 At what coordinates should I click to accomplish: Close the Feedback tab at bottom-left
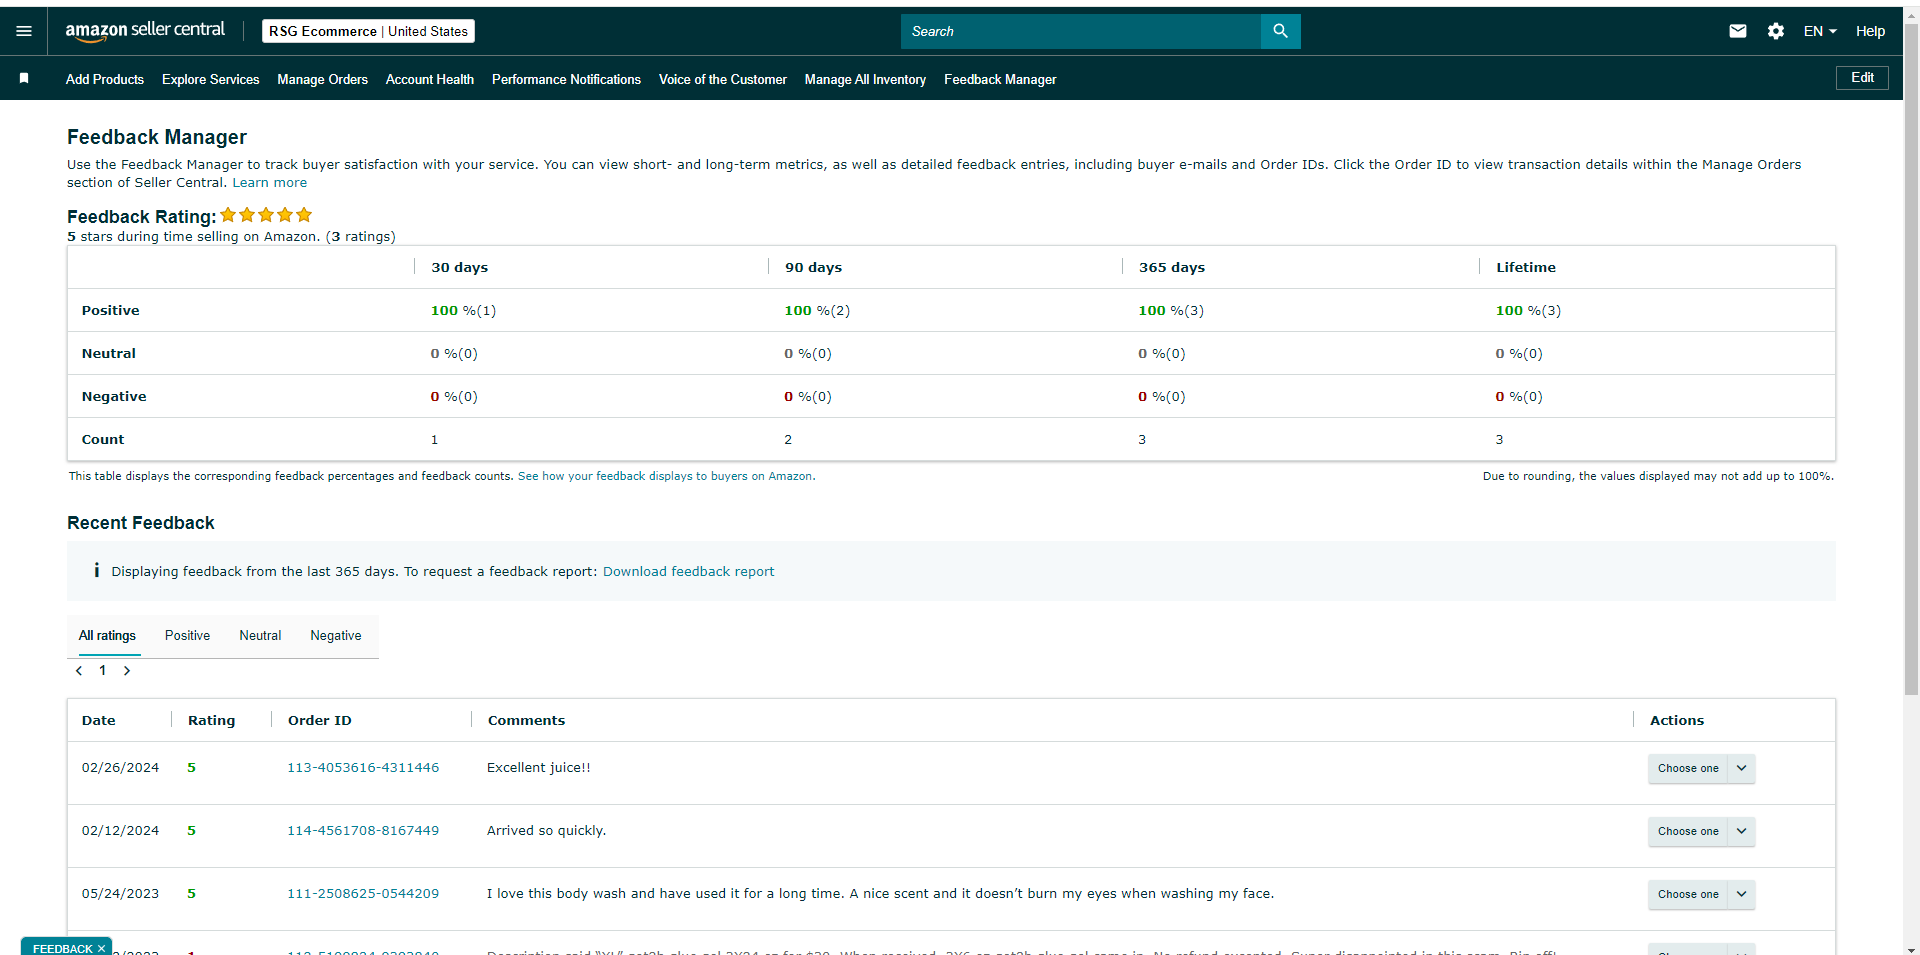coord(101,948)
